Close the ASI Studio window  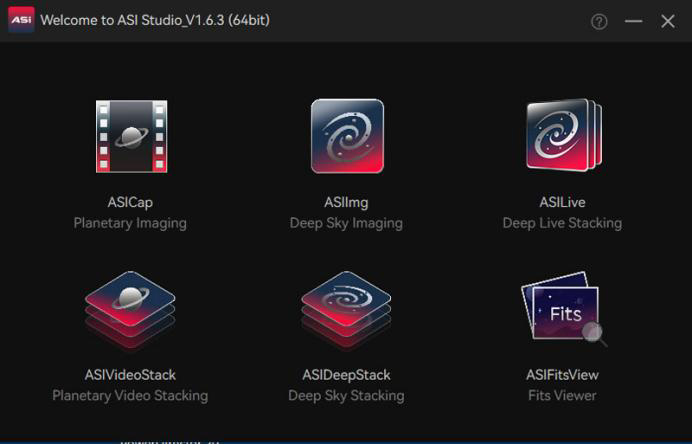click(668, 21)
